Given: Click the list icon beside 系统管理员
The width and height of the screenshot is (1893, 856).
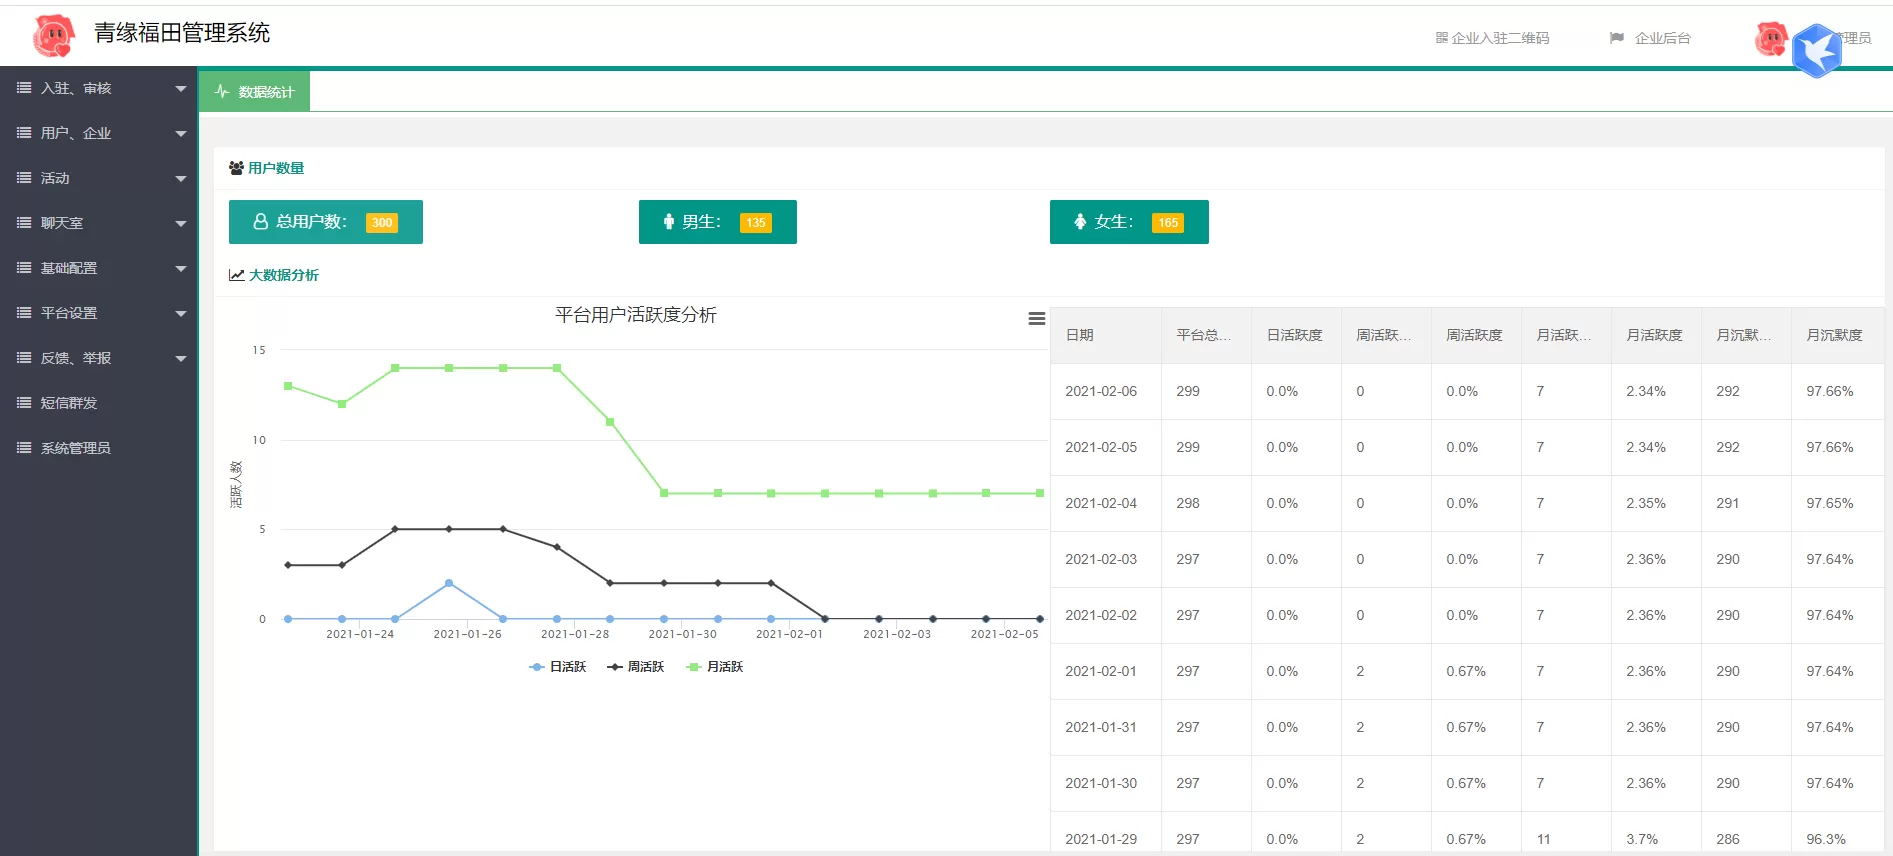Looking at the screenshot, I should pyautogui.click(x=24, y=448).
